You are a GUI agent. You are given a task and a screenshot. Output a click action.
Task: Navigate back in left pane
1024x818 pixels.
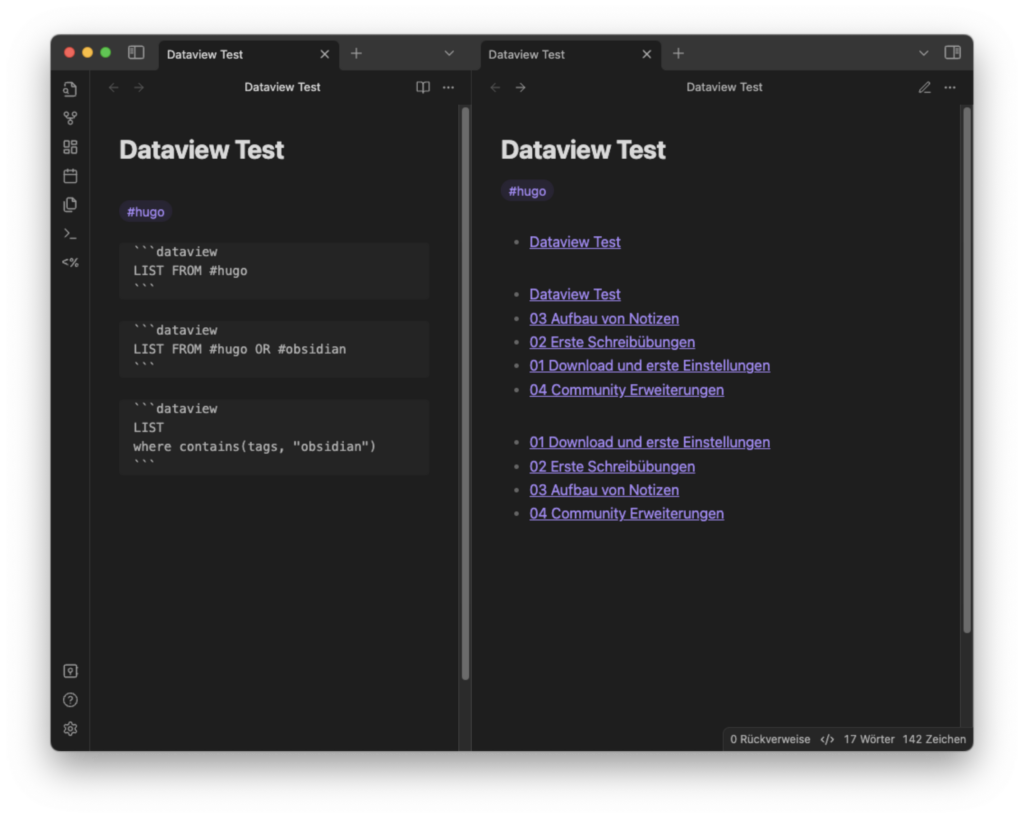114,87
